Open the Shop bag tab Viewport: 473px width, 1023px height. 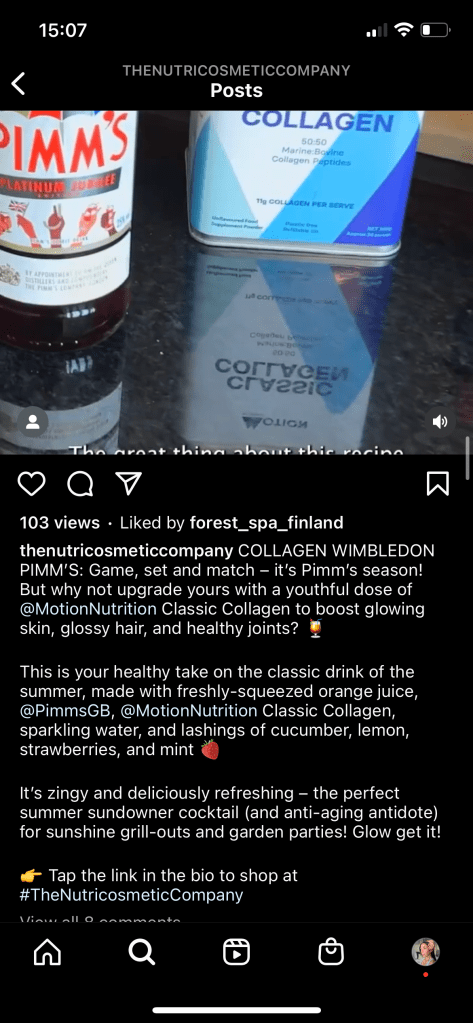(331, 952)
